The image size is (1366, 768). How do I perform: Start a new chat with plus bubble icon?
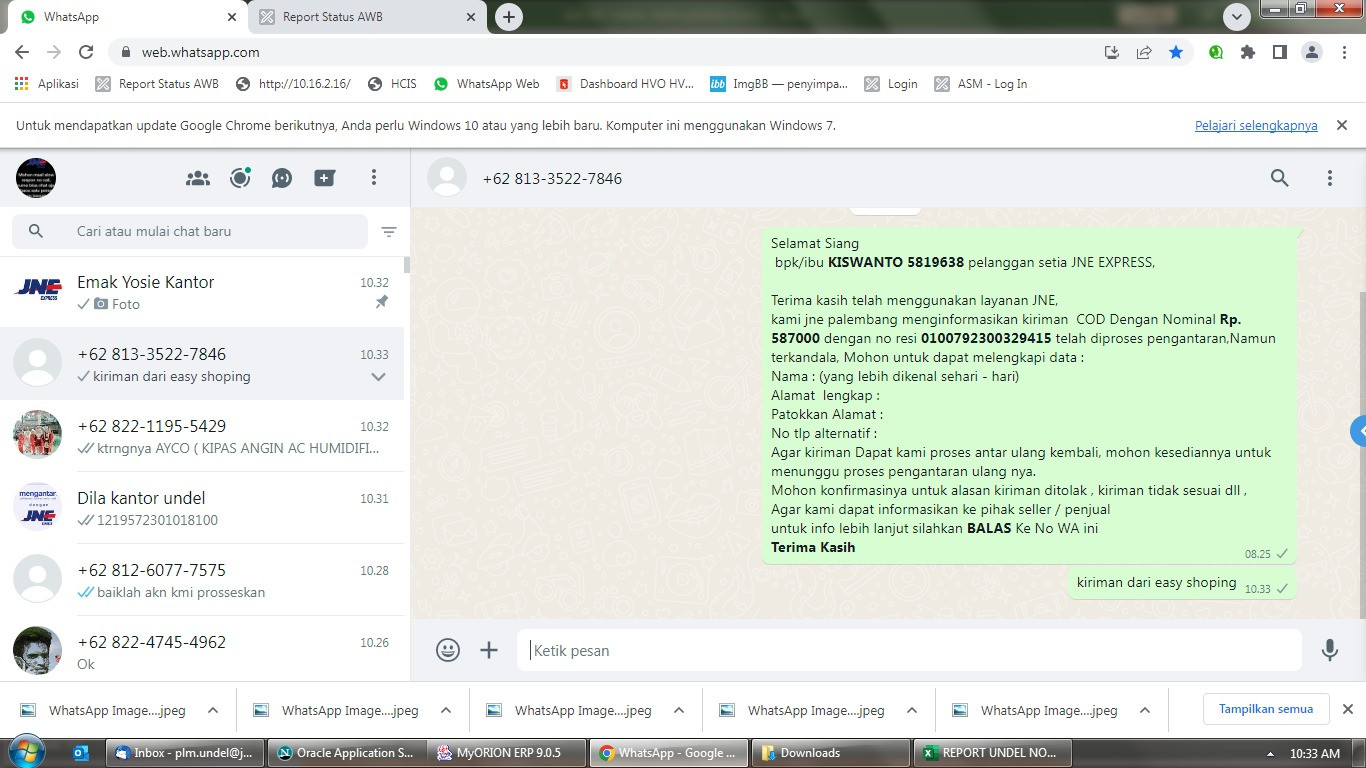coord(324,178)
